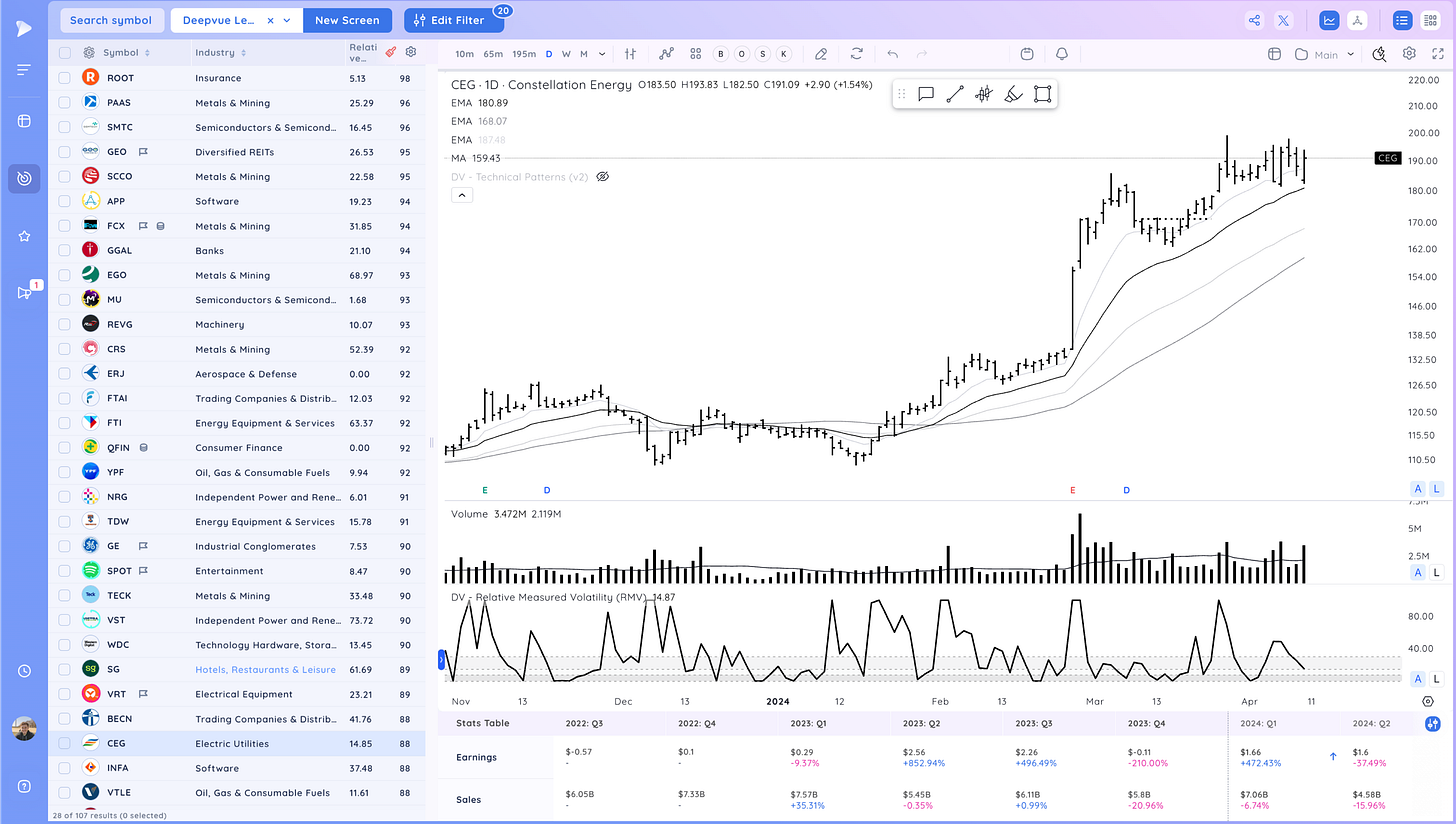Click the undo arrow in chart toolbar

point(893,54)
